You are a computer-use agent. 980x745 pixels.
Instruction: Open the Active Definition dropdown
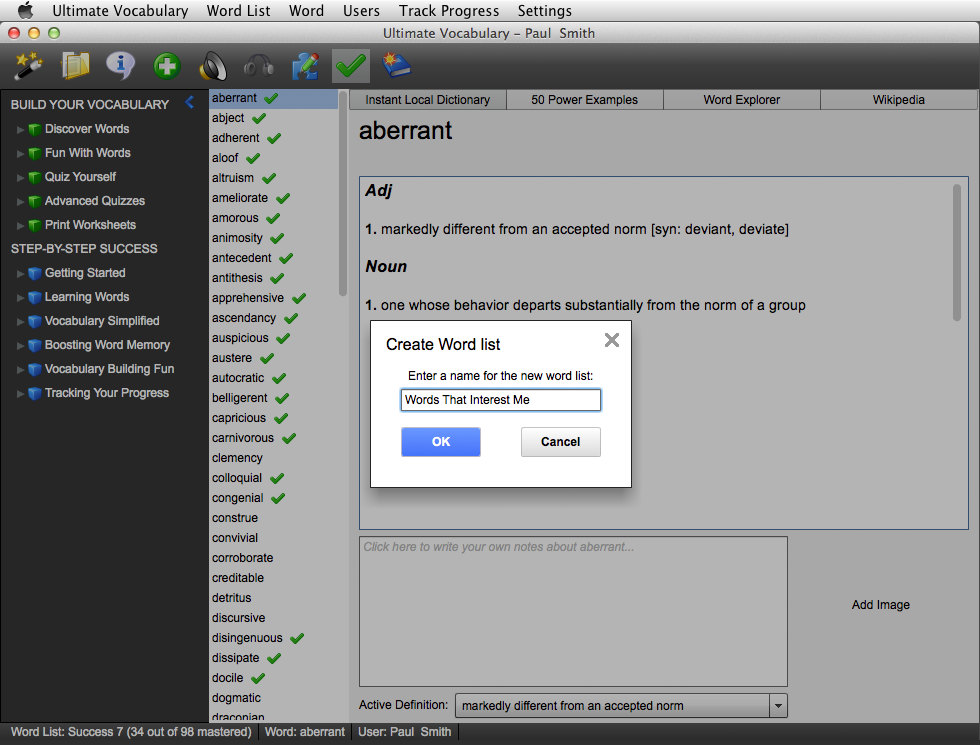pyautogui.click(x=778, y=706)
